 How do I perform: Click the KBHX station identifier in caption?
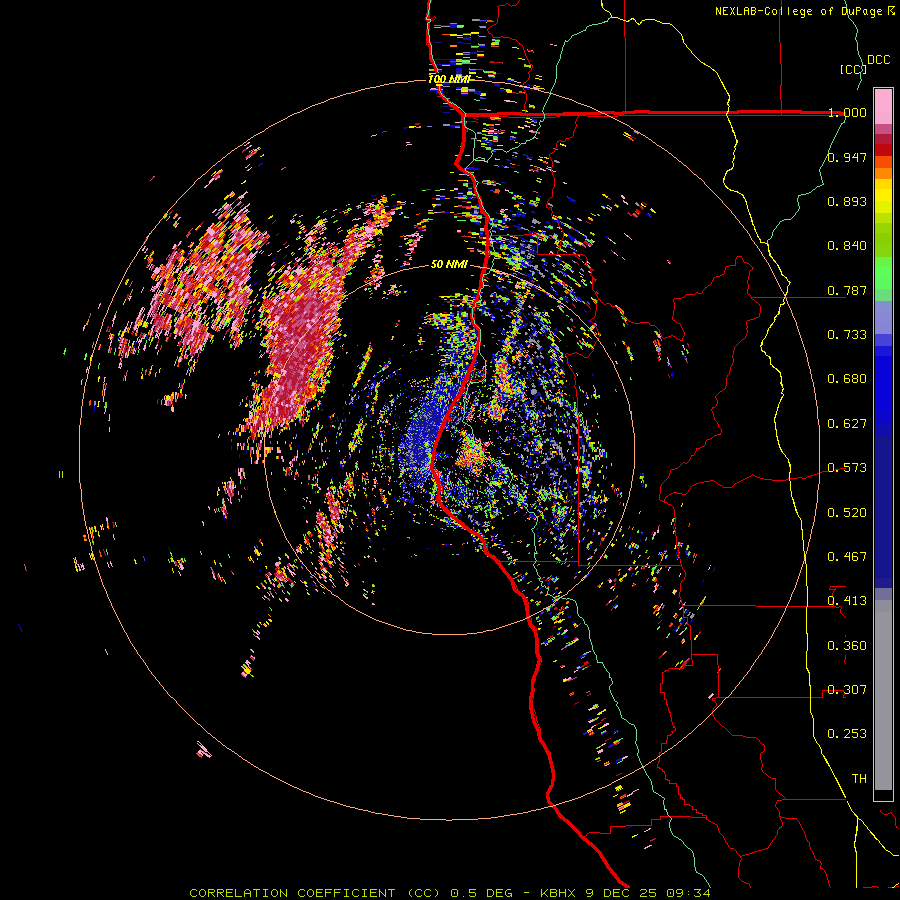560,893
